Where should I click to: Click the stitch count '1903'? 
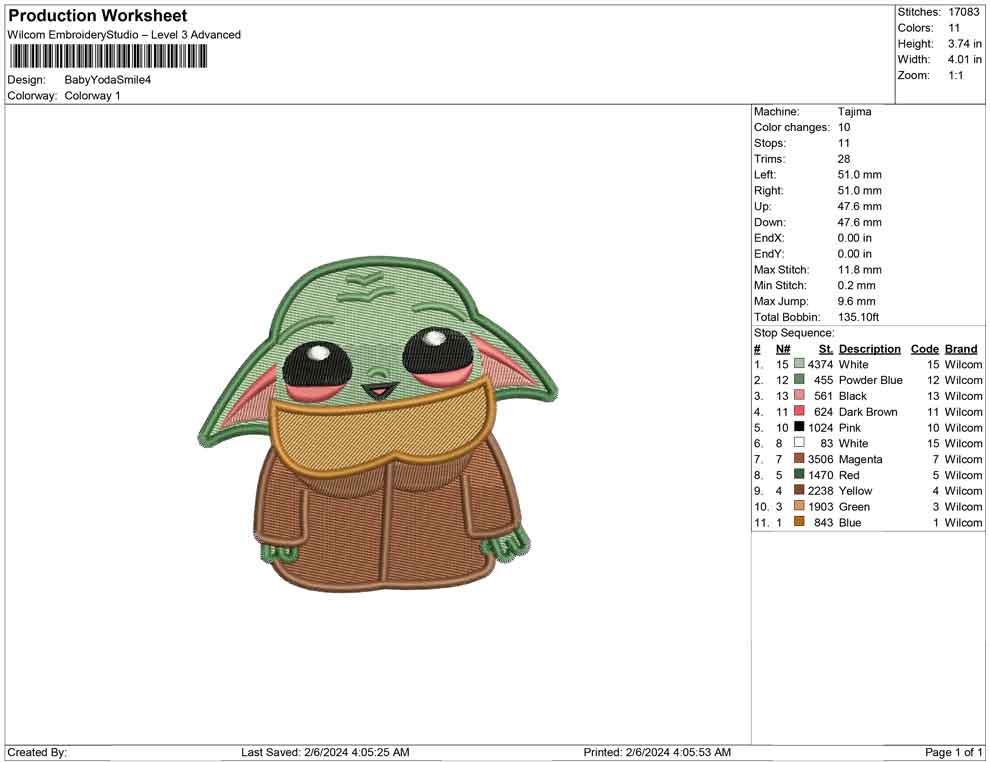[x=820, y=506]
